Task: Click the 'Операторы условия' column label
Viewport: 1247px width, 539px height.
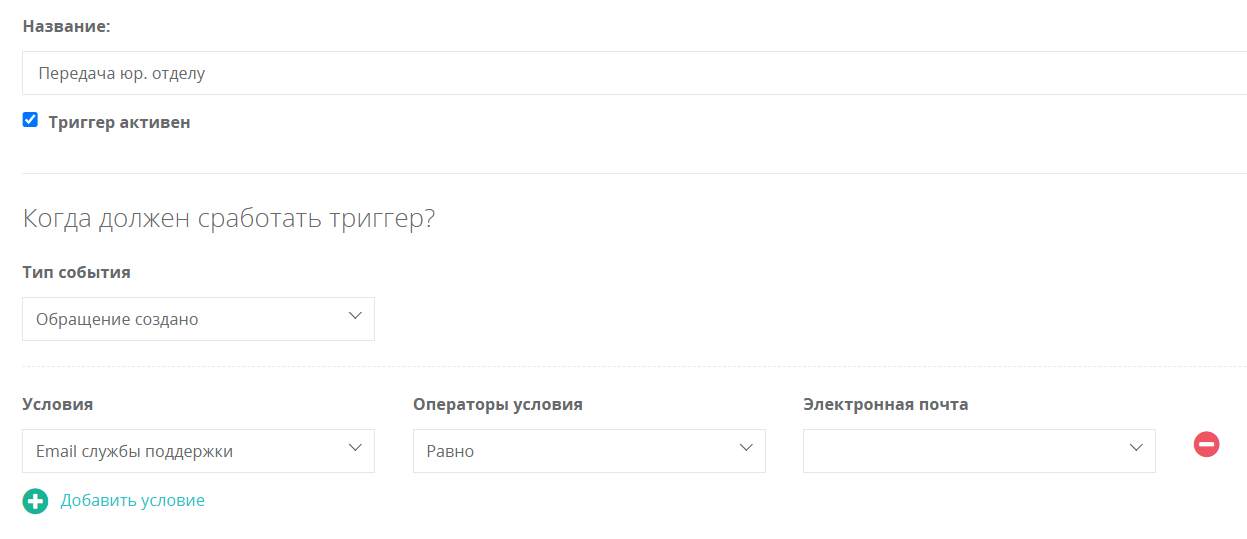Action: coord(498,405)
